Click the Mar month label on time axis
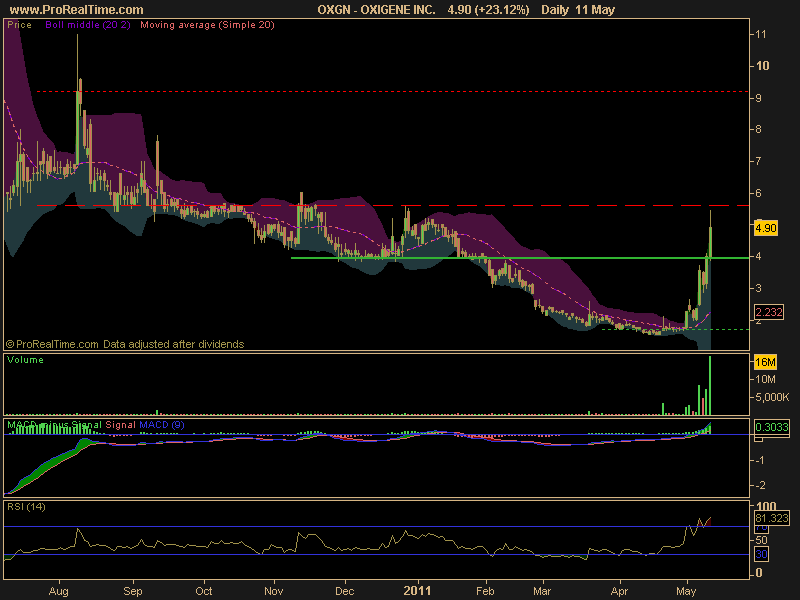The height and width of the screenshot is (600, 800). (x=542, y=591)
